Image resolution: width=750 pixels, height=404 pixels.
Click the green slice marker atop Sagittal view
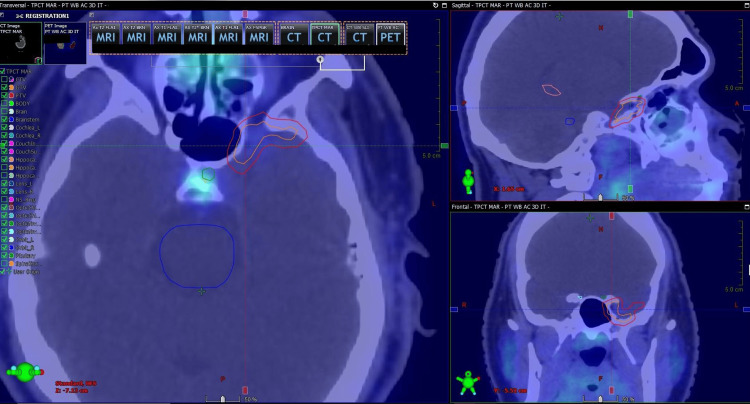coord(630,14)
